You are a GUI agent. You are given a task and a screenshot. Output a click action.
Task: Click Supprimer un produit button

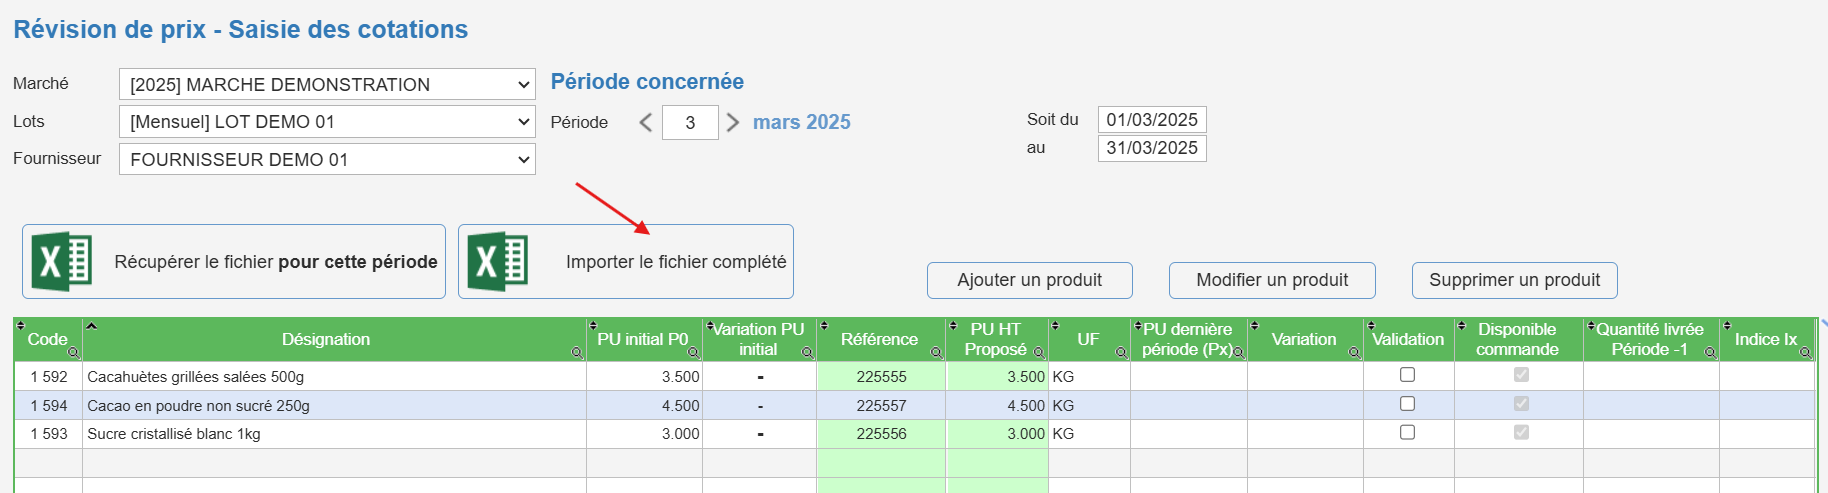[x=1515, y=280]
